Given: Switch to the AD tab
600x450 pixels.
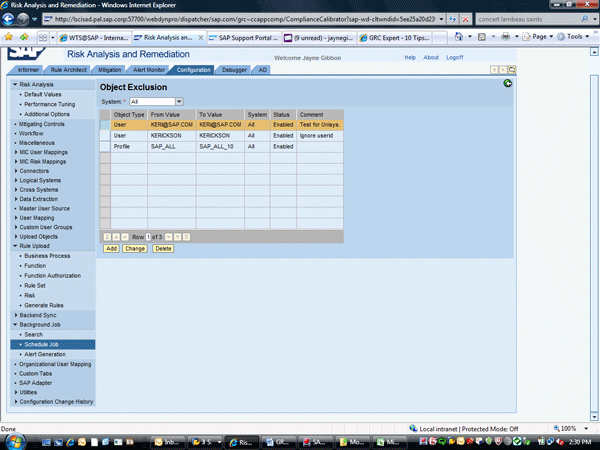Looking at the screenshot, I should click(x=262, y=70).
